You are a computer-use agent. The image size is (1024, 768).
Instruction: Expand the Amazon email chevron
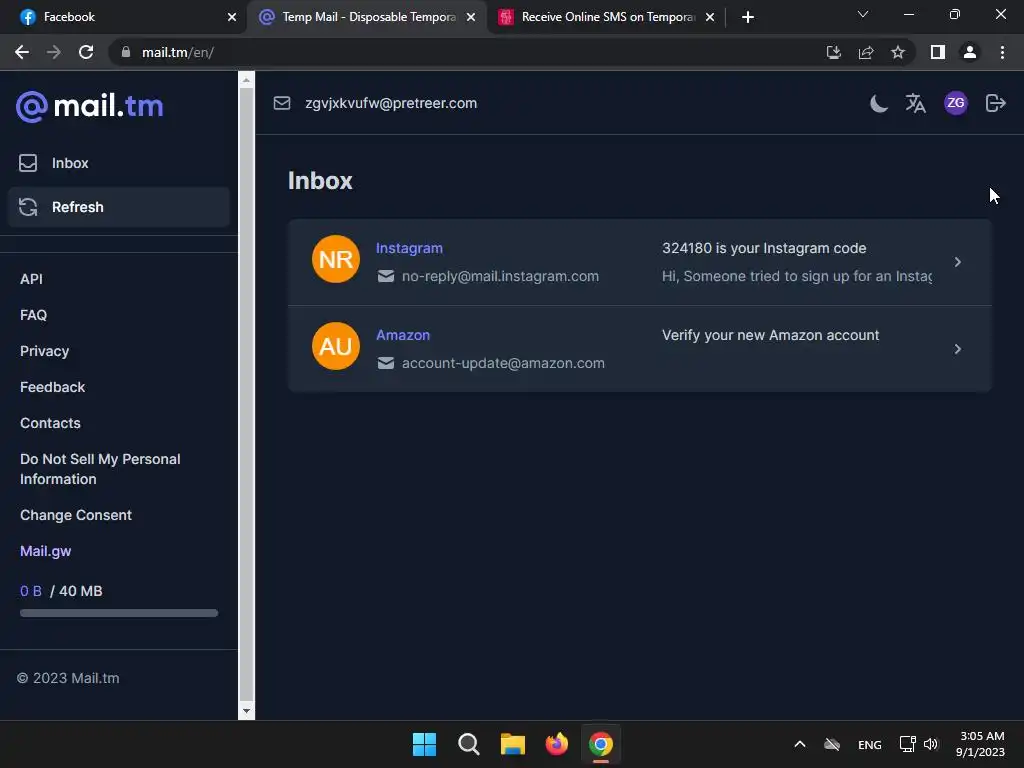click(x=957, y=349)
